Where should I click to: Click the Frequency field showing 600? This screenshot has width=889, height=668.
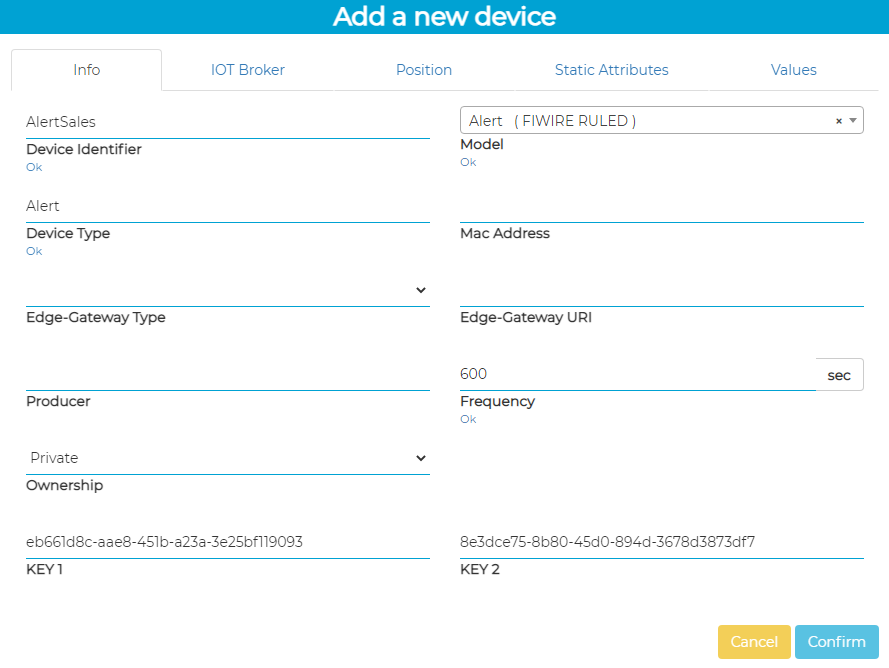pyautogui.click(x=637, y=374)
